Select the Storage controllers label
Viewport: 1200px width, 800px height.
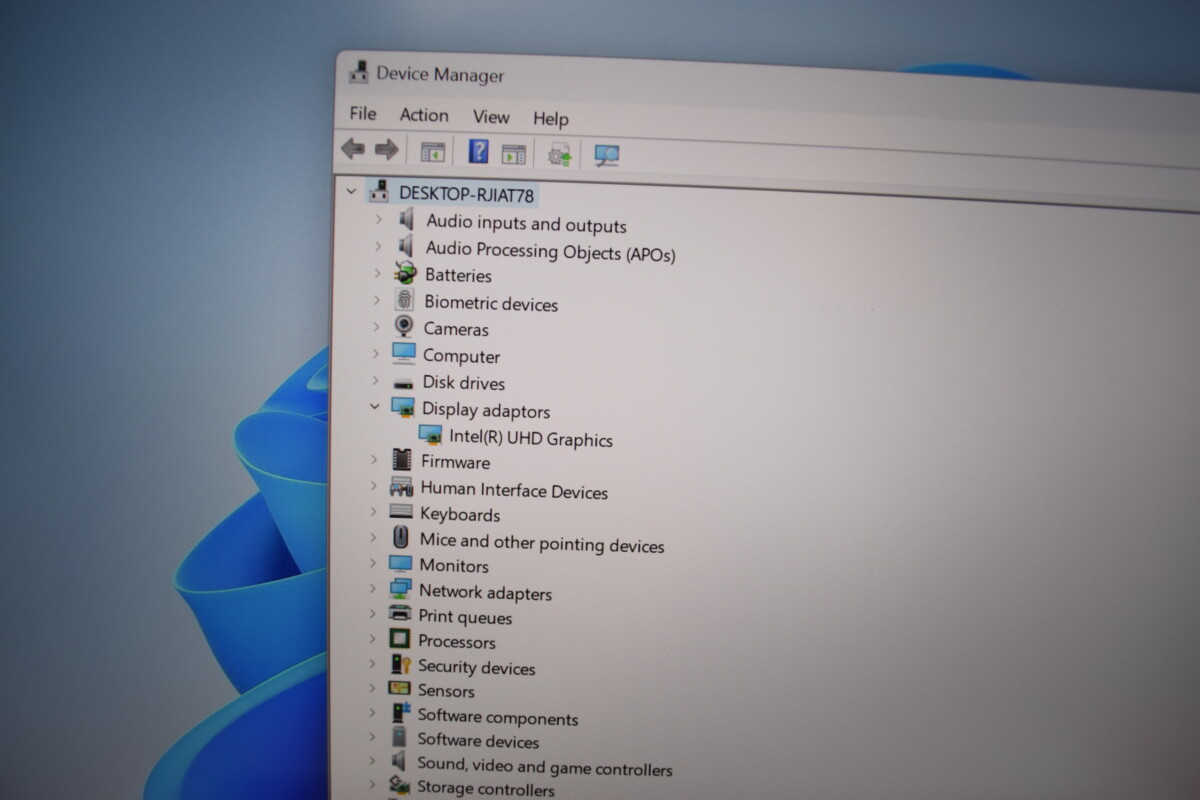[x=486, y=789]
